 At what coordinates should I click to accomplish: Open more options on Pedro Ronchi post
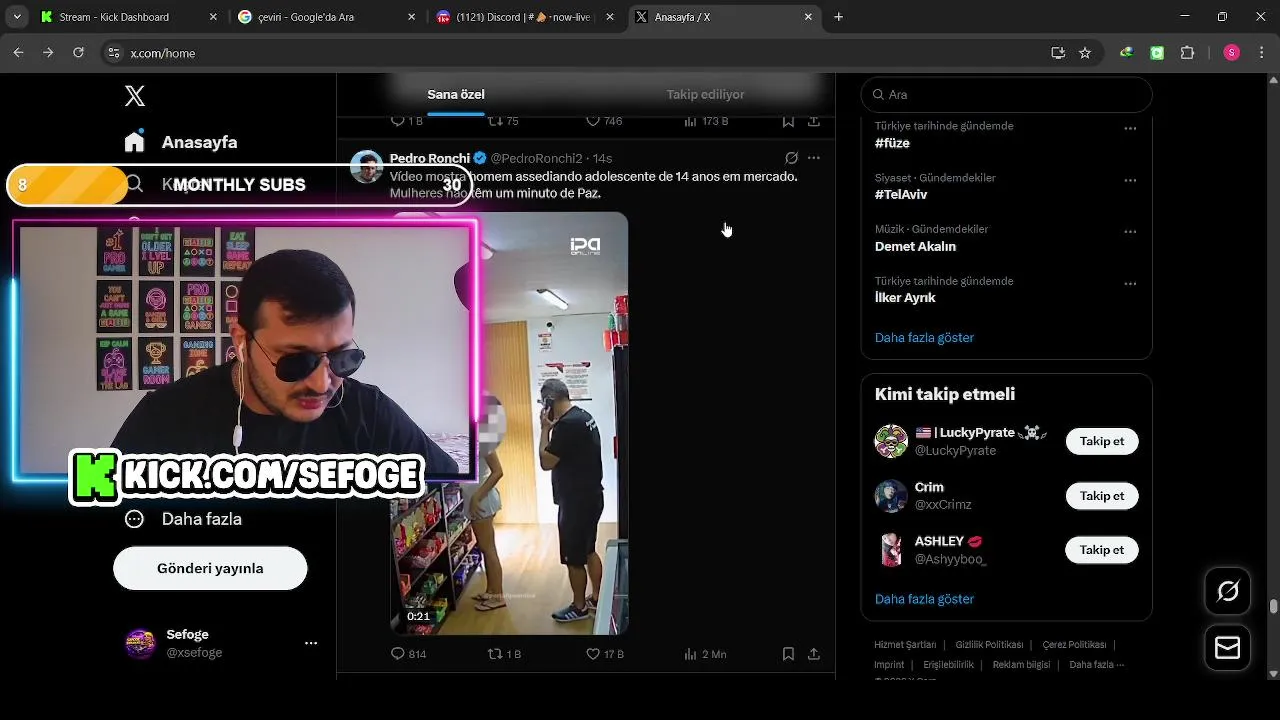[814, 158]
